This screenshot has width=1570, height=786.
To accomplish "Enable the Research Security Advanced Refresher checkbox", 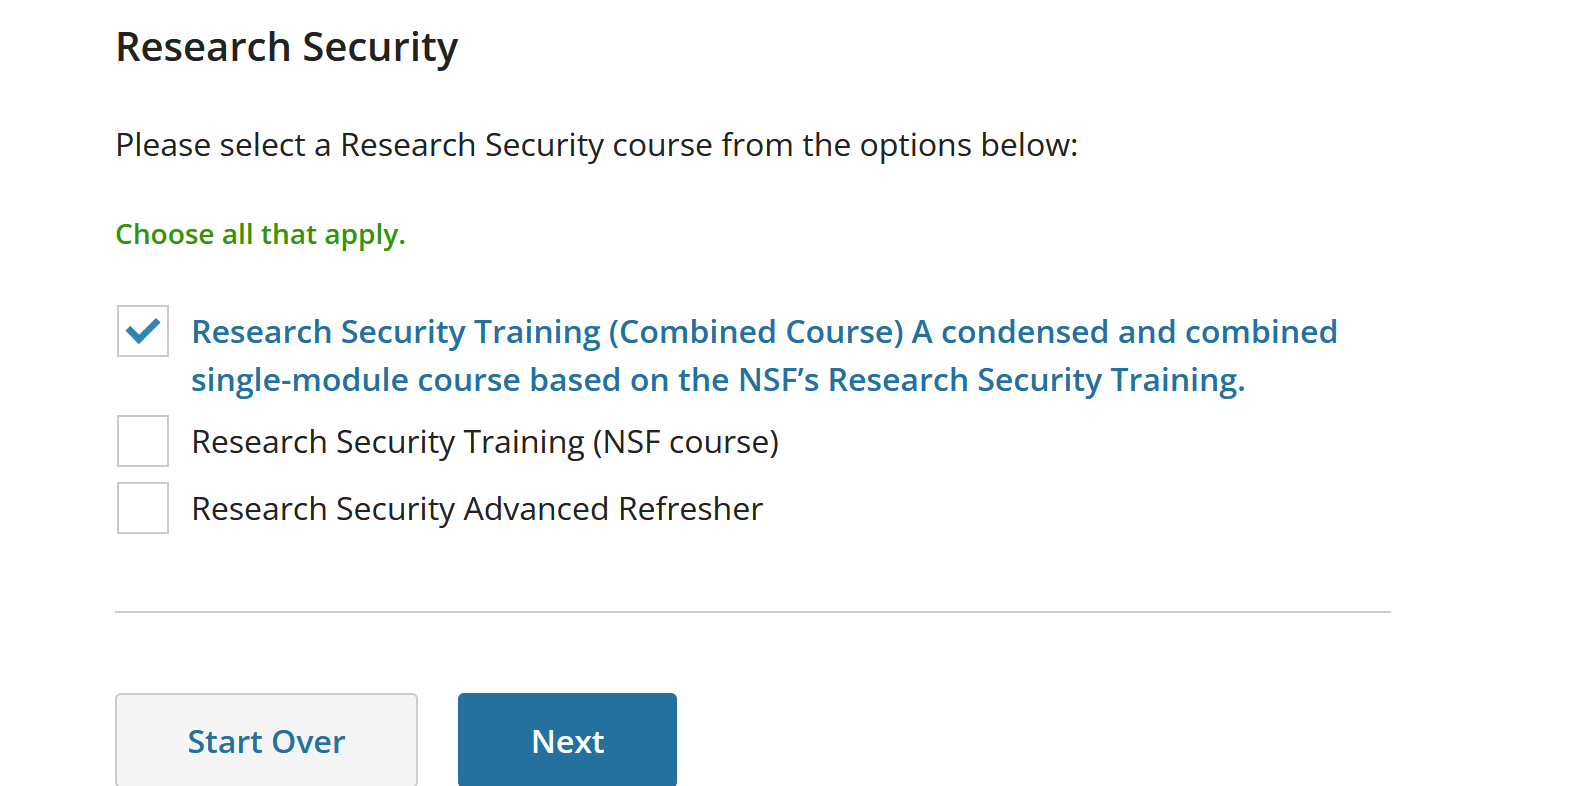I will 143,508.
